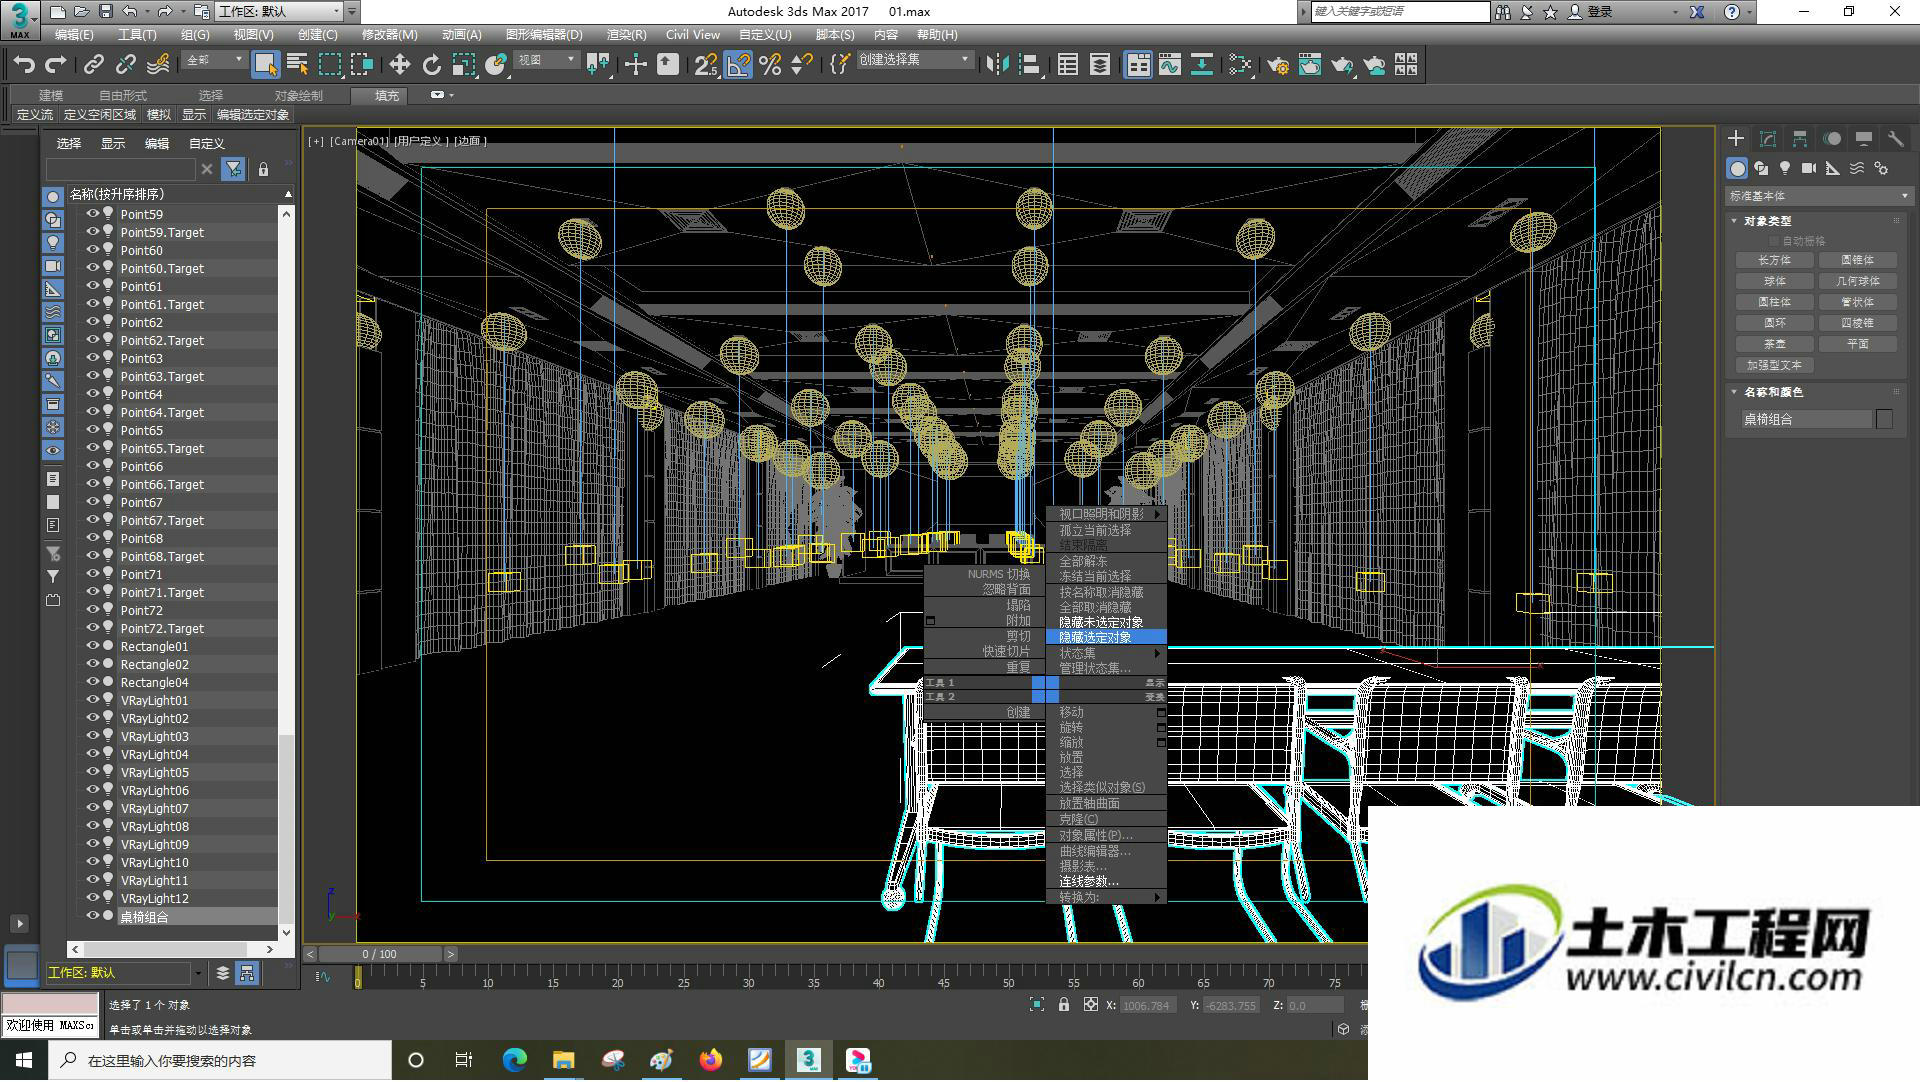Click the 0 / 100 time slider

379,955
